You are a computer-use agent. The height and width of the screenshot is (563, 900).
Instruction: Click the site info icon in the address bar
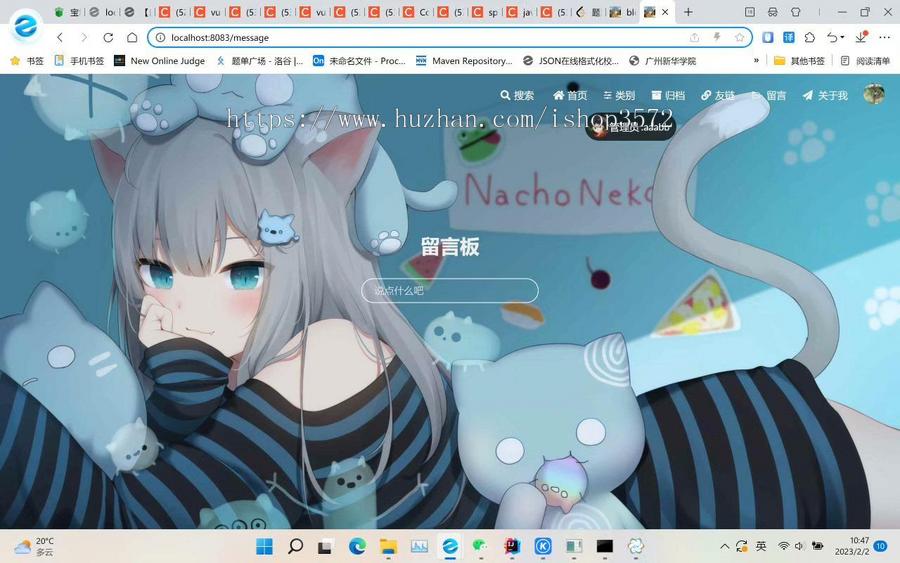coord(160,37)
